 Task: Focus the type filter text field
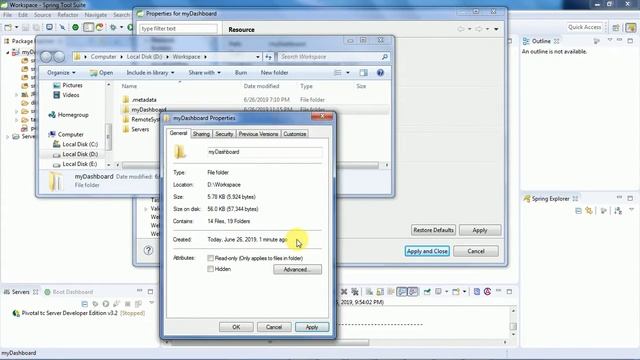(x=178, y=29)
